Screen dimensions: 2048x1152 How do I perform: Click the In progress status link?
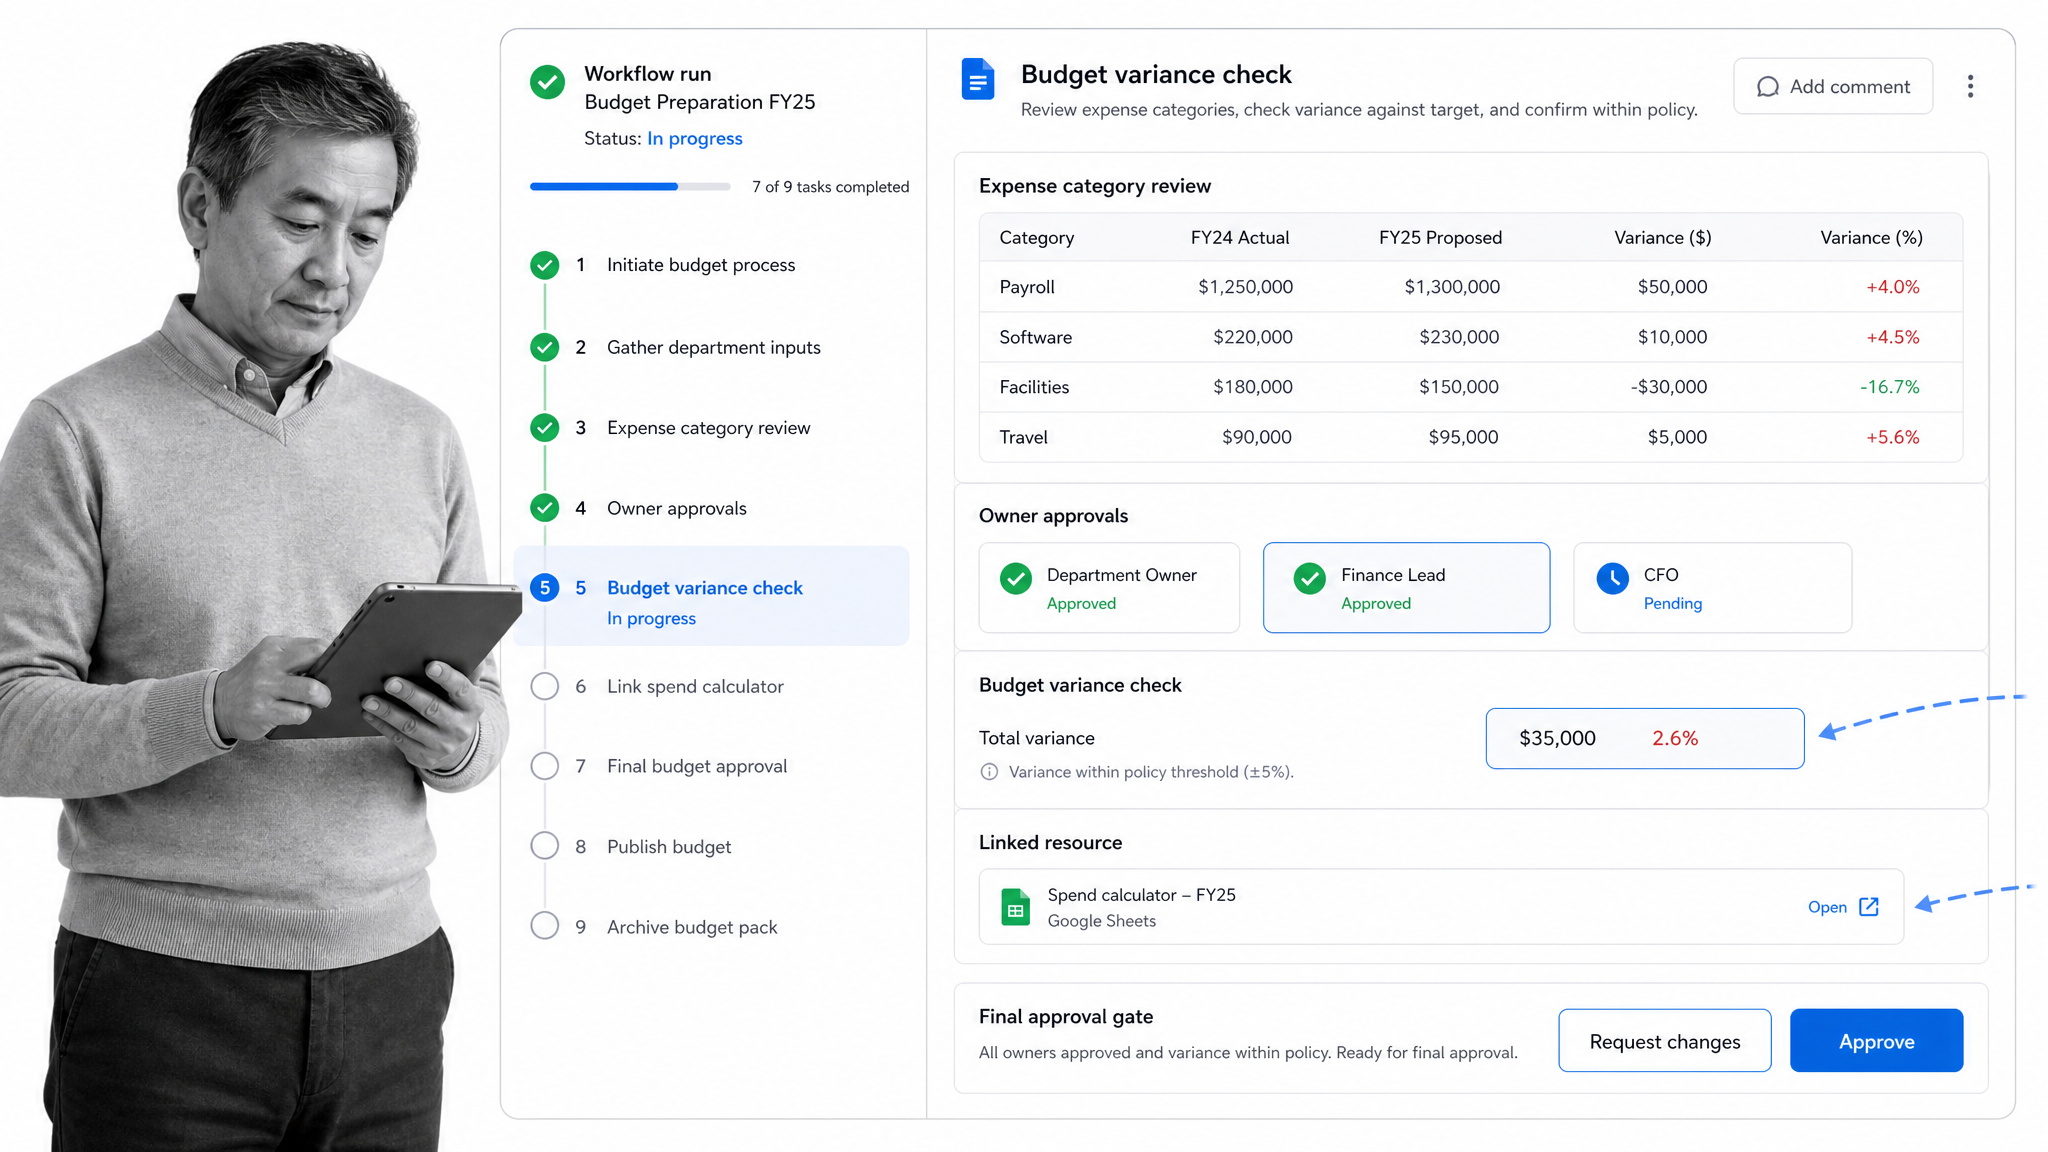tap(694, 139)
